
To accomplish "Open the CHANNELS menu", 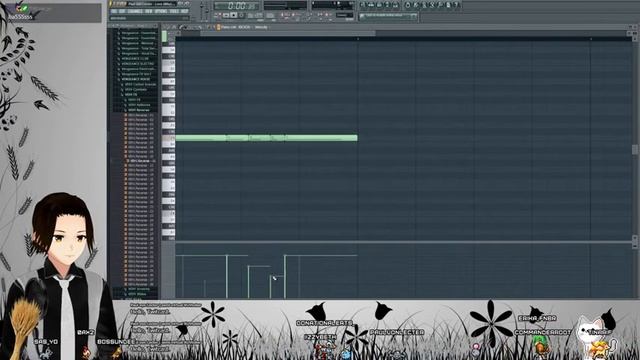I will click(x=135, y=11).
